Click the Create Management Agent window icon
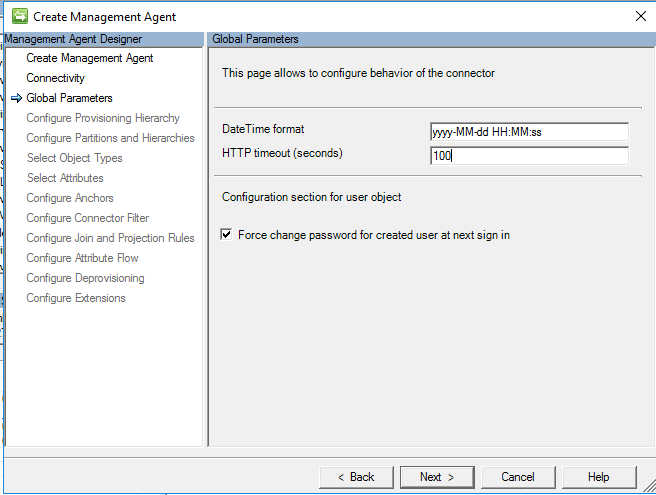This screenshot has height=495, width=656. pyautogui.click(x=19, y=16)
